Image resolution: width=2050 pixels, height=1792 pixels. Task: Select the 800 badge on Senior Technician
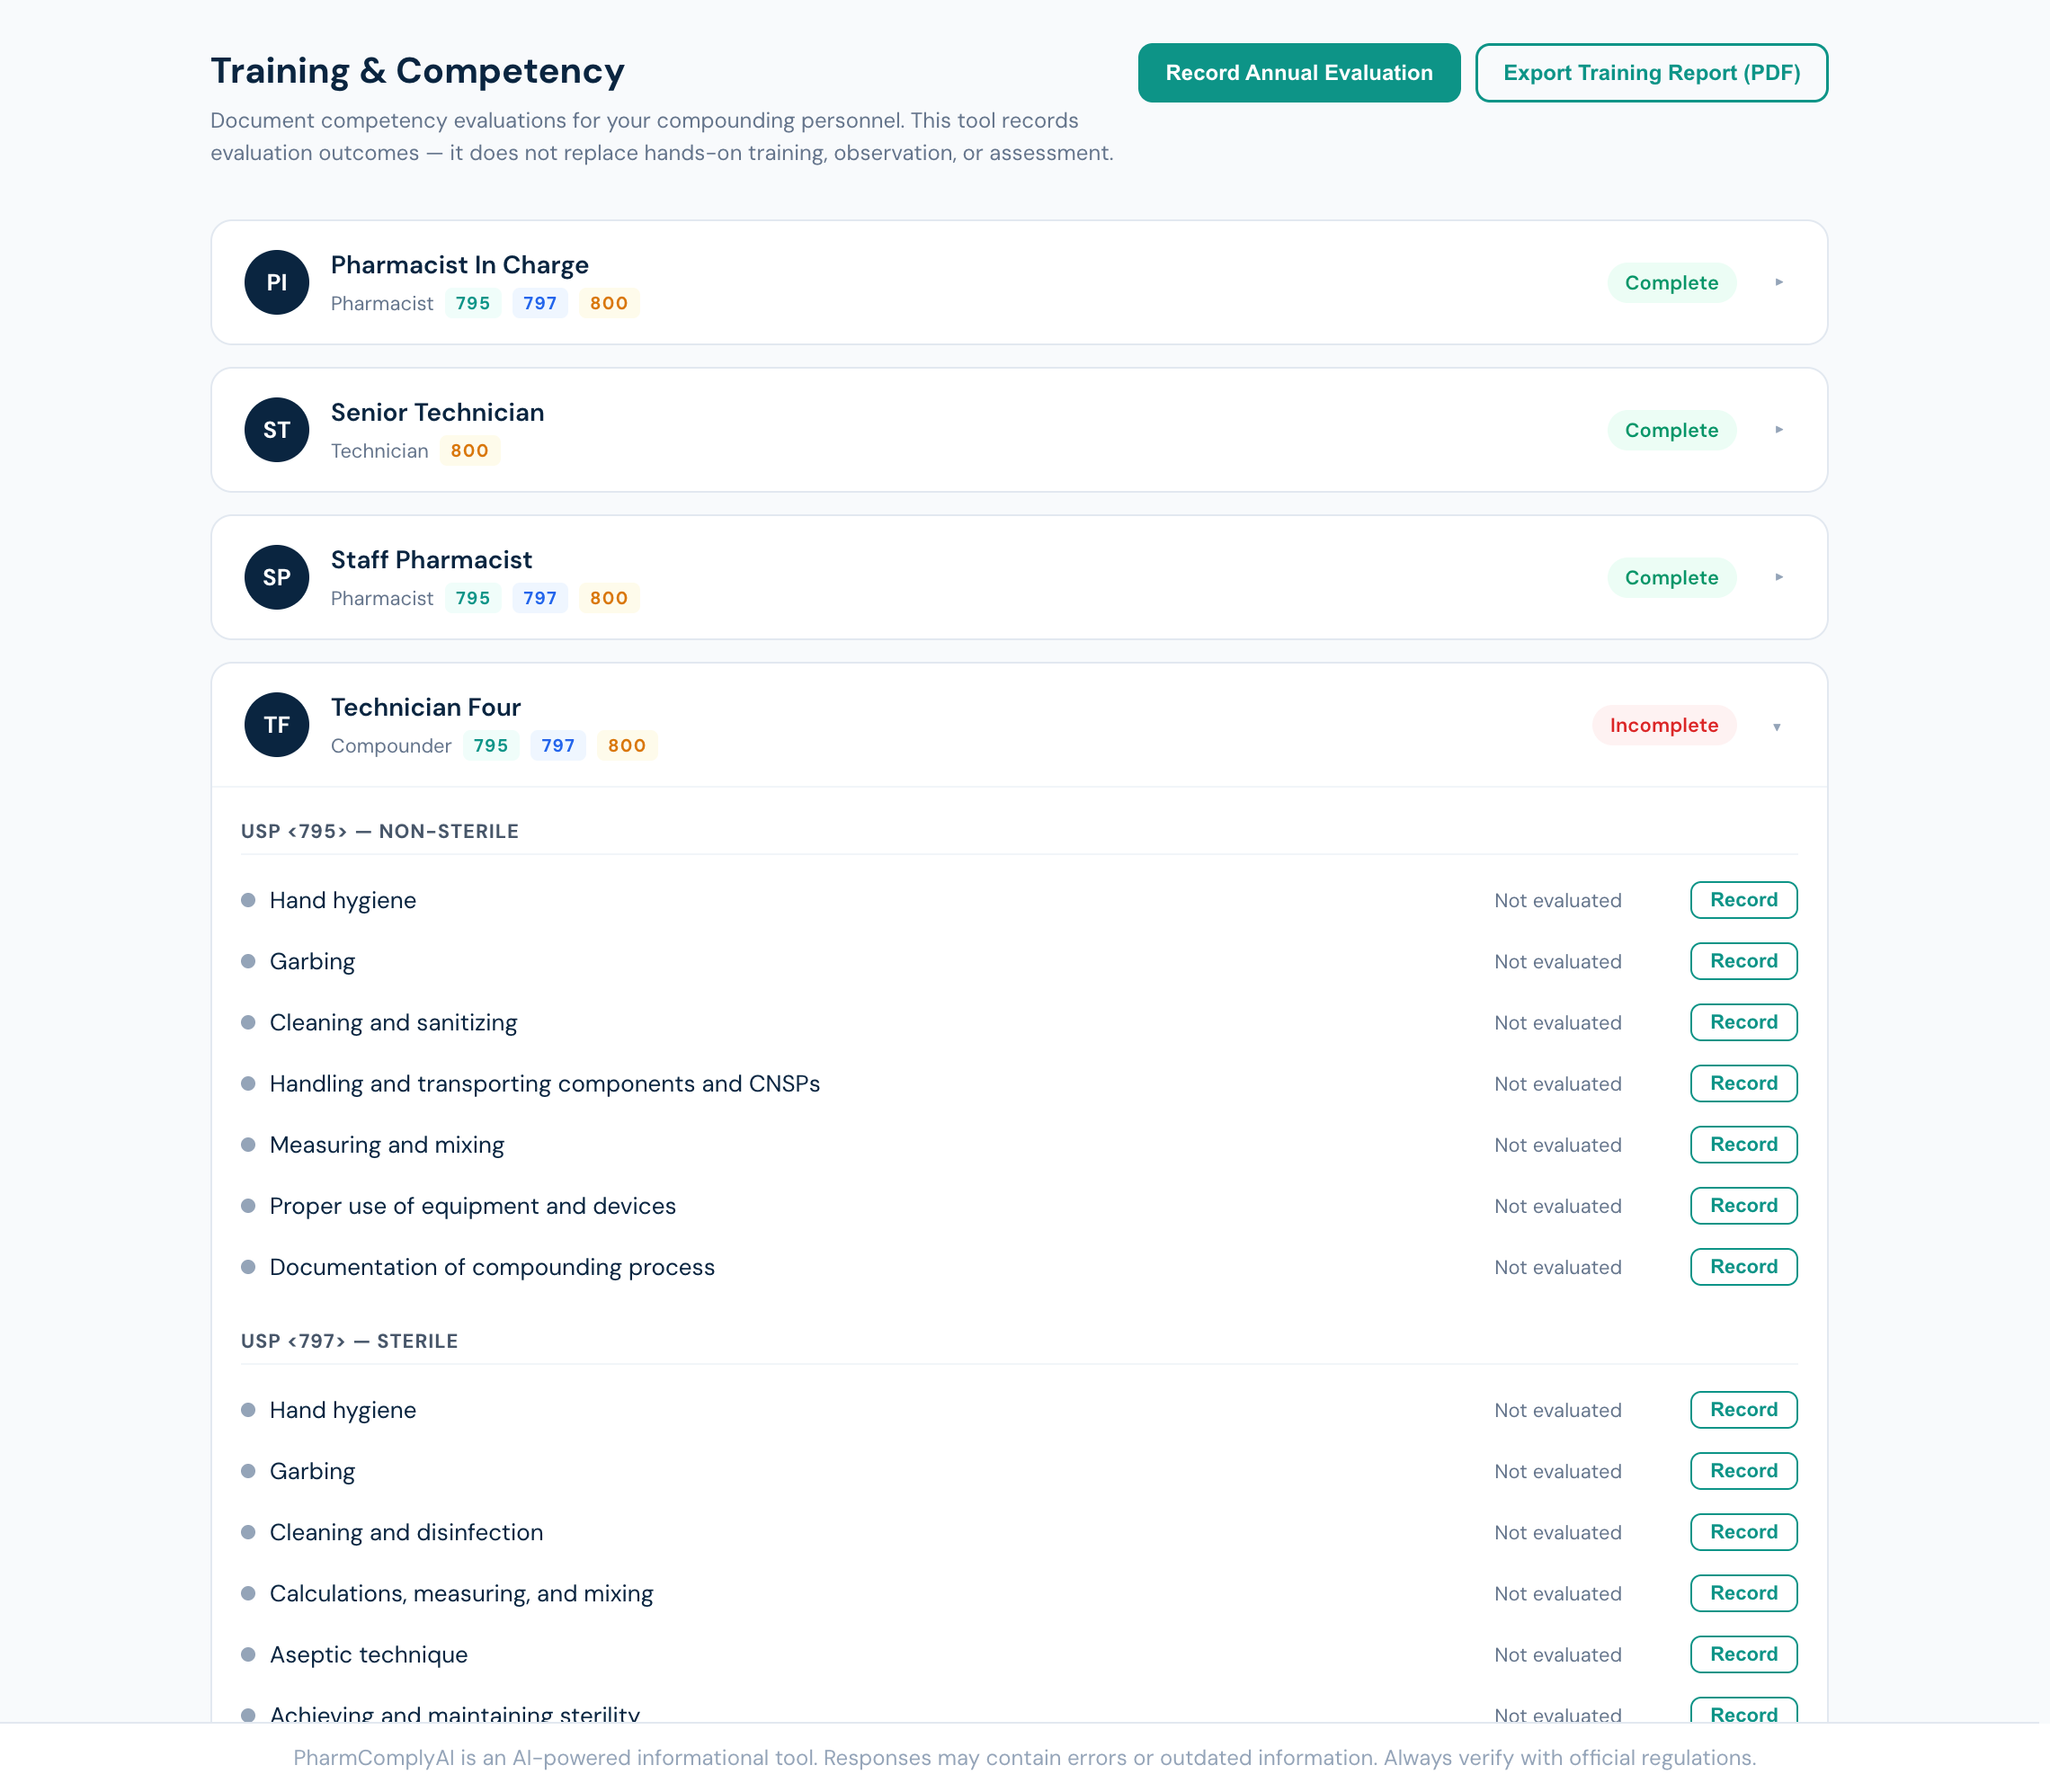tap(468, 451)
